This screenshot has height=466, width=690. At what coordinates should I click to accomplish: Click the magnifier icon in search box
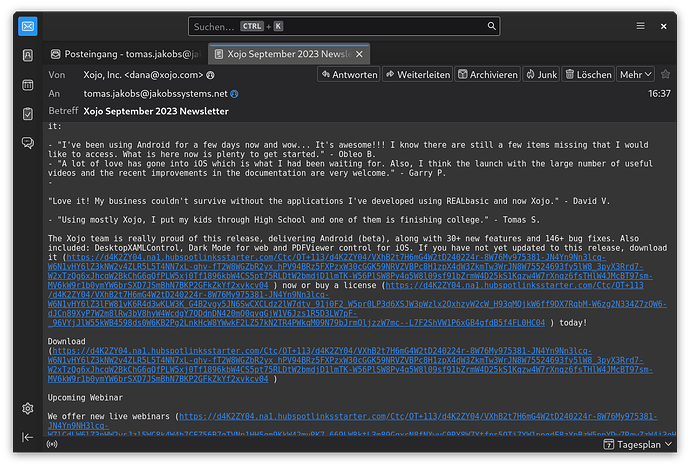click(x=492, y=26)
